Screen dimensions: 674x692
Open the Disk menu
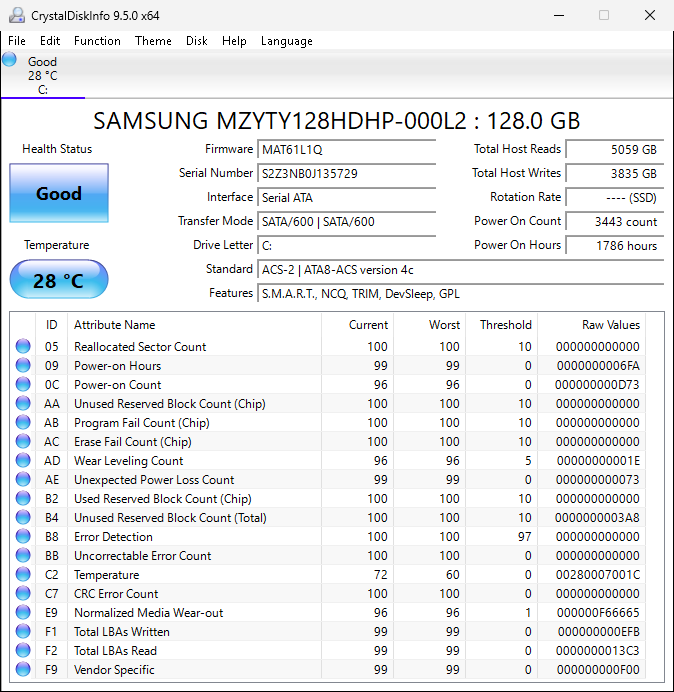(196, 41)
